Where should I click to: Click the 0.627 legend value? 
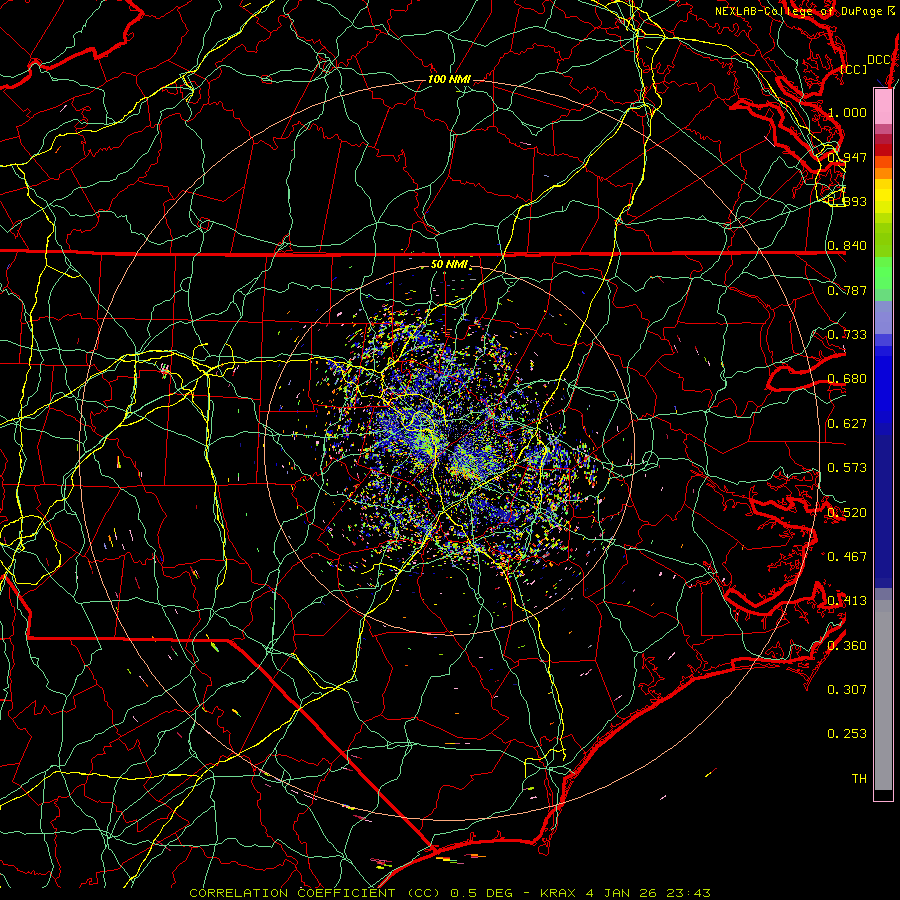(x=847, y=424)
